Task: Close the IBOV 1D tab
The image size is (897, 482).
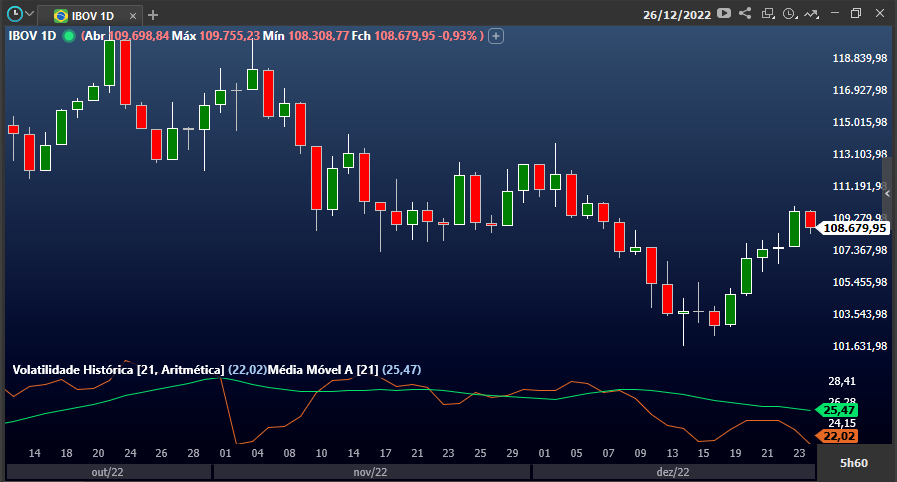Action: (133, 16)
